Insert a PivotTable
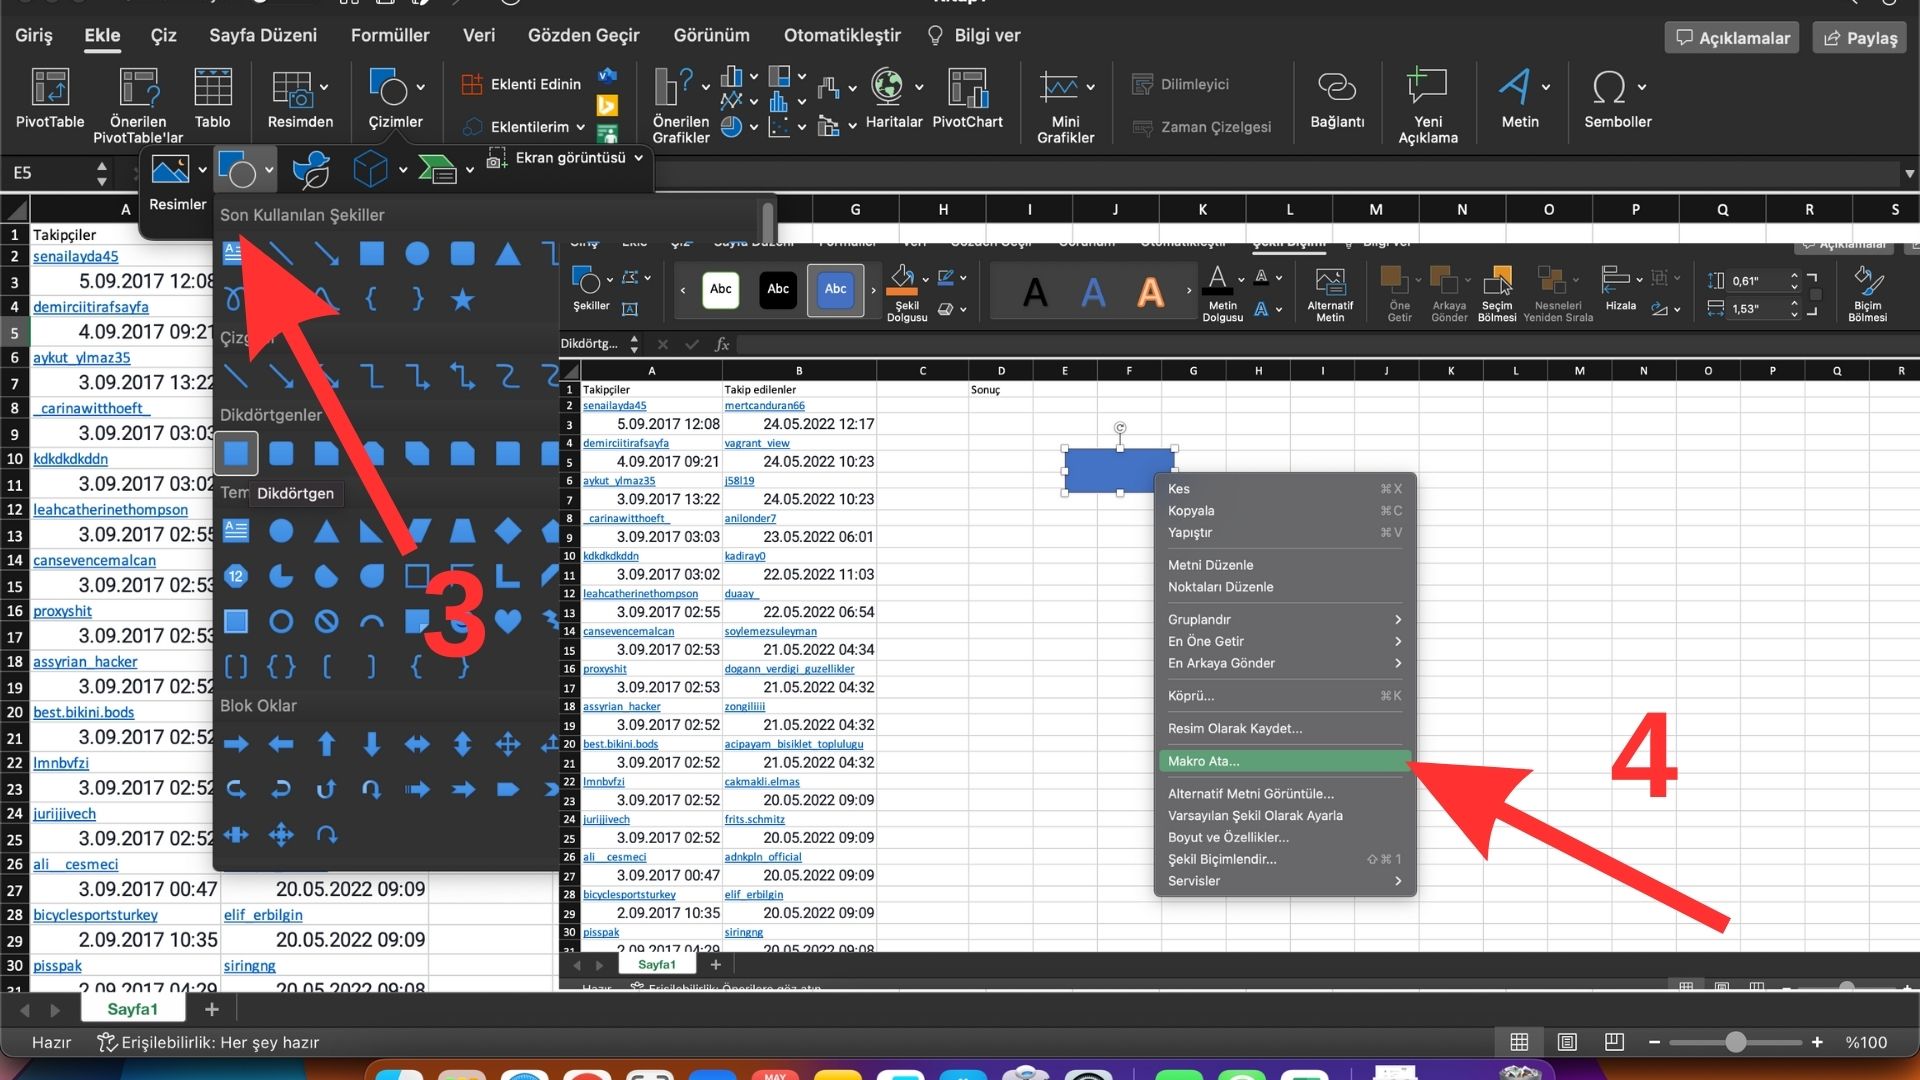The image size is (1920, 1080). (x=50, y=98)
